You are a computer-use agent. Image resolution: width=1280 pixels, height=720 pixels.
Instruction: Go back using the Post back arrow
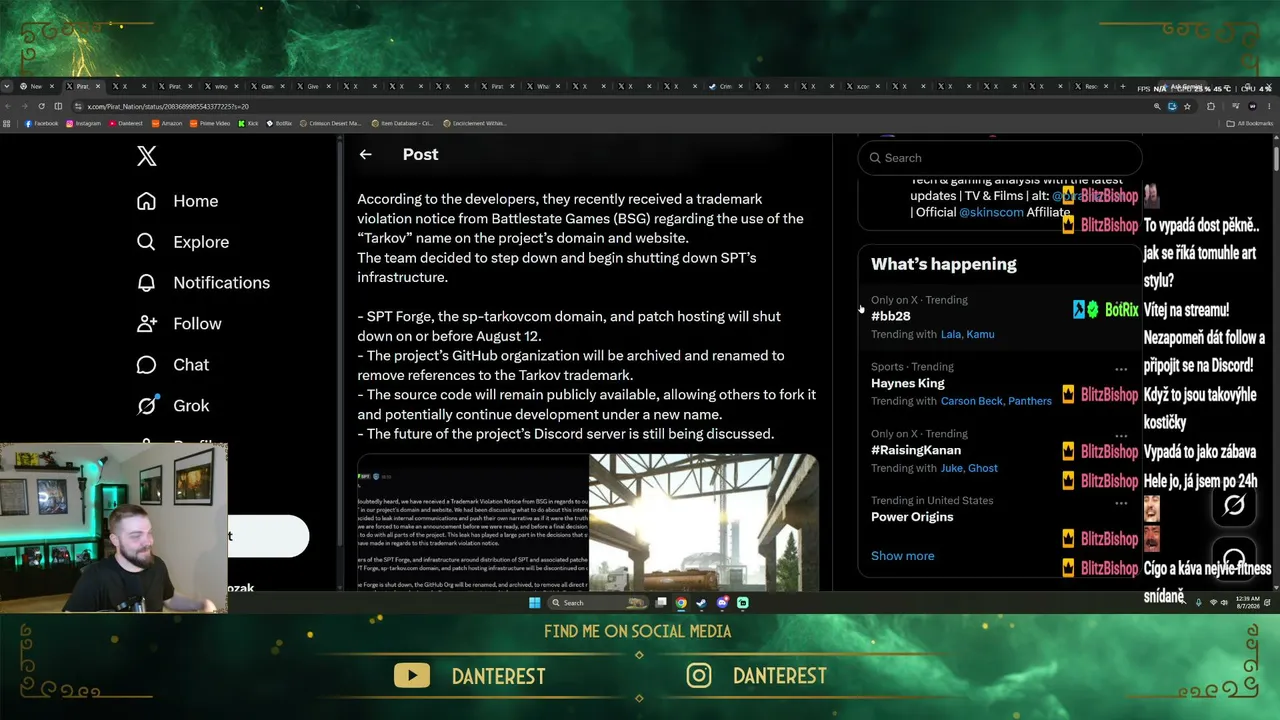click(365, 154)
